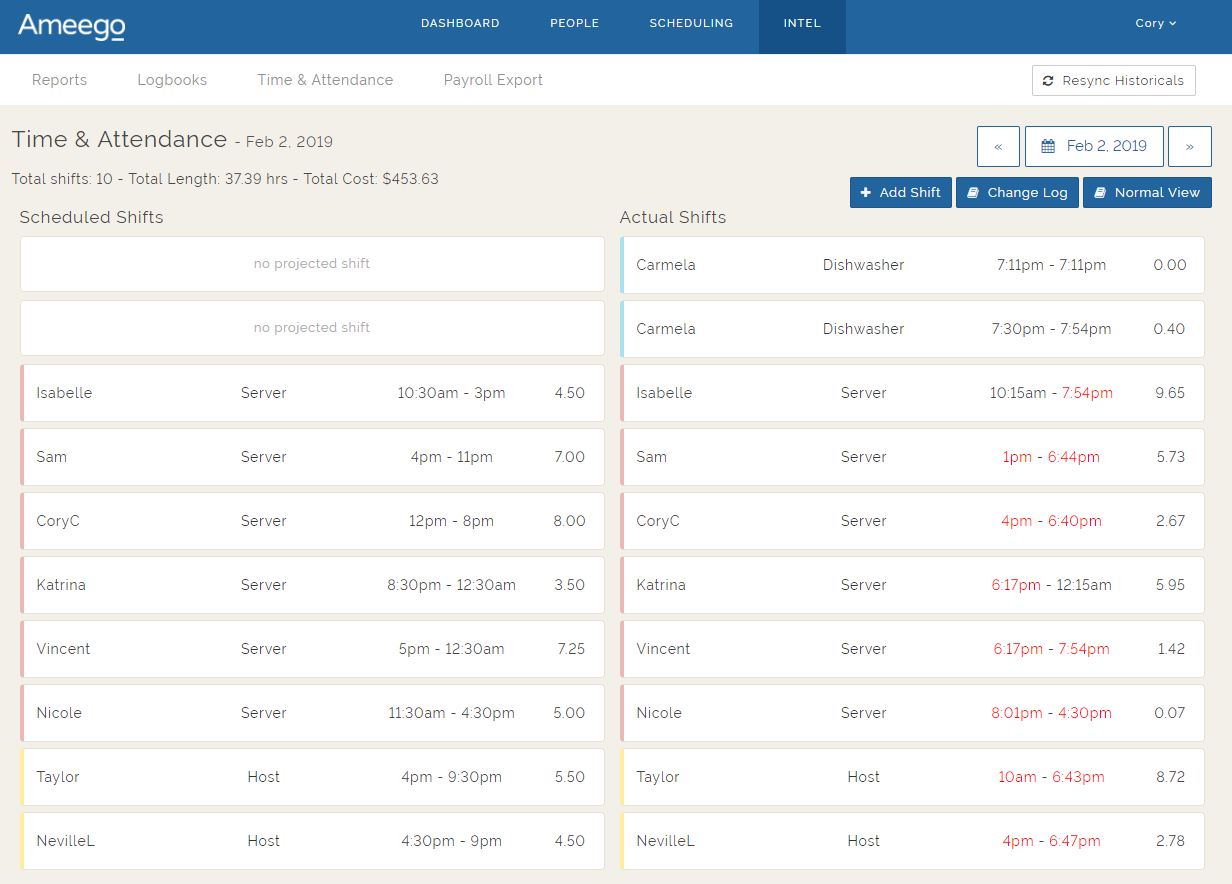
Task: Click the book icon on Normal View
Action: pos(1100,193)
